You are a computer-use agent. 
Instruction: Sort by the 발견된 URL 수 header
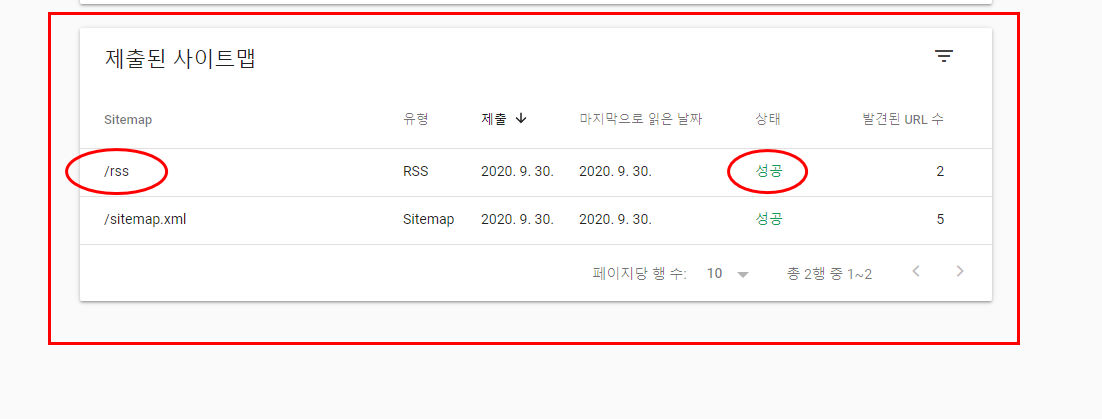coord(903,120)
